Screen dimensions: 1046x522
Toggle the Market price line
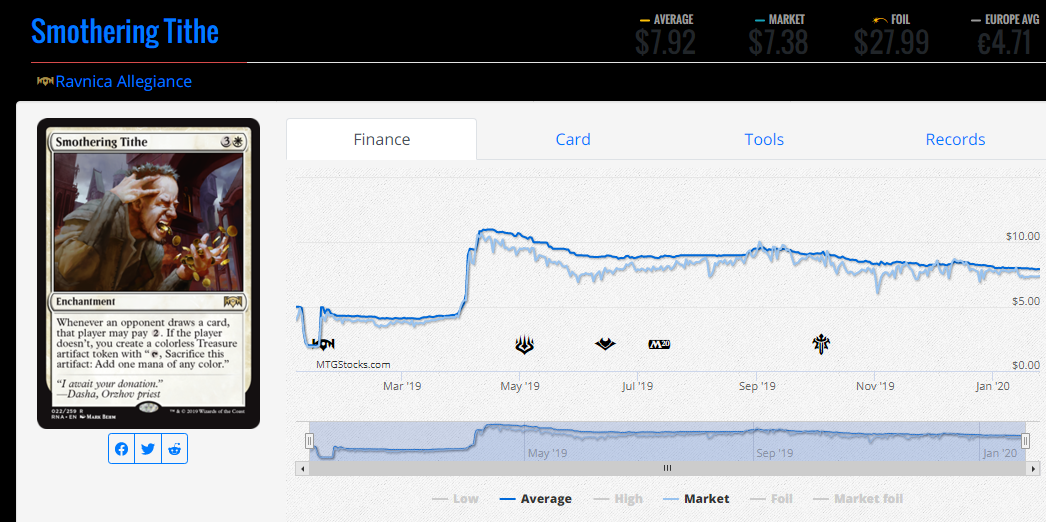point(696,498)
